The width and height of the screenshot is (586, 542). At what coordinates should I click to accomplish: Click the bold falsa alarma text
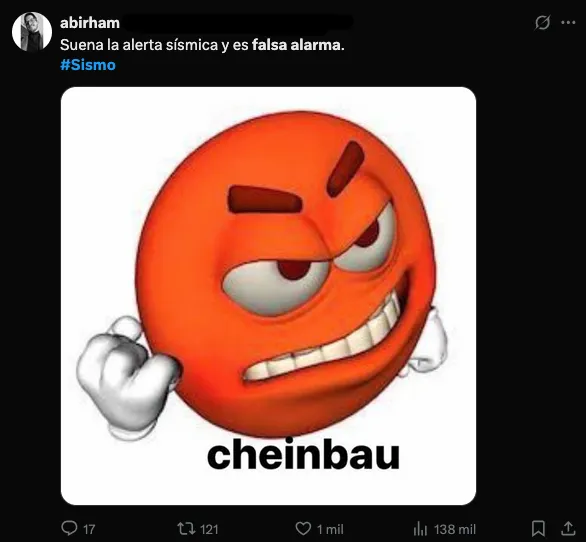(298, 45)
